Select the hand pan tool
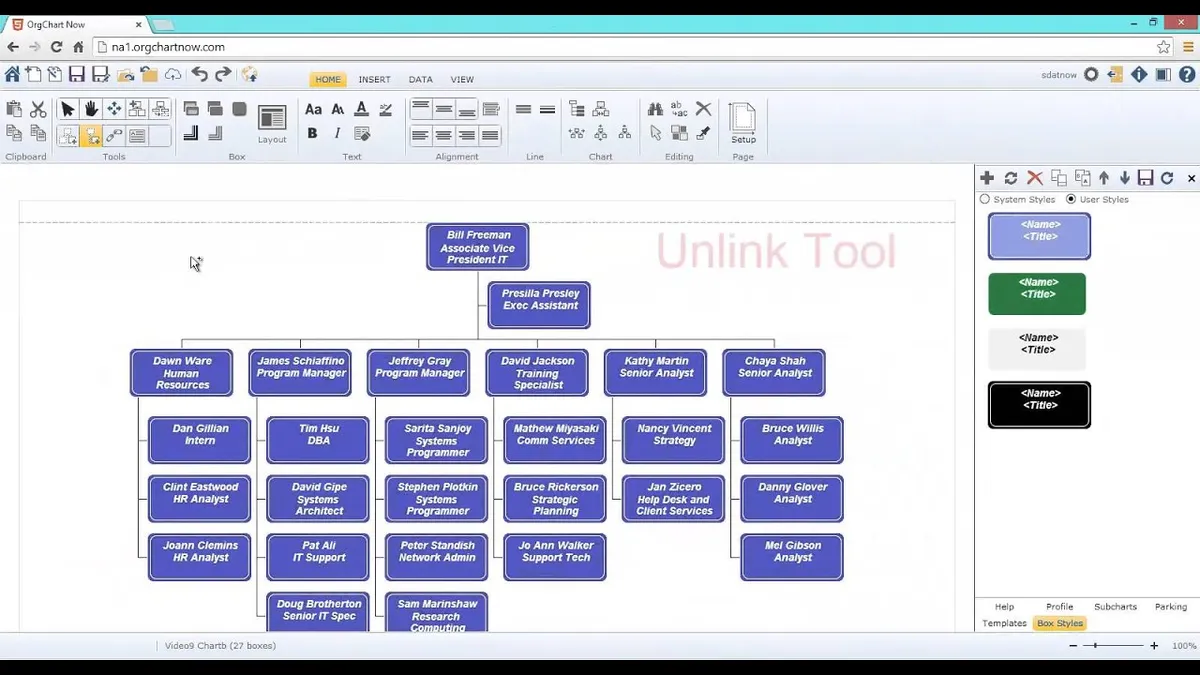This screenshot has width=1200, height=675. pyautogui.click(x=91, y=109)
